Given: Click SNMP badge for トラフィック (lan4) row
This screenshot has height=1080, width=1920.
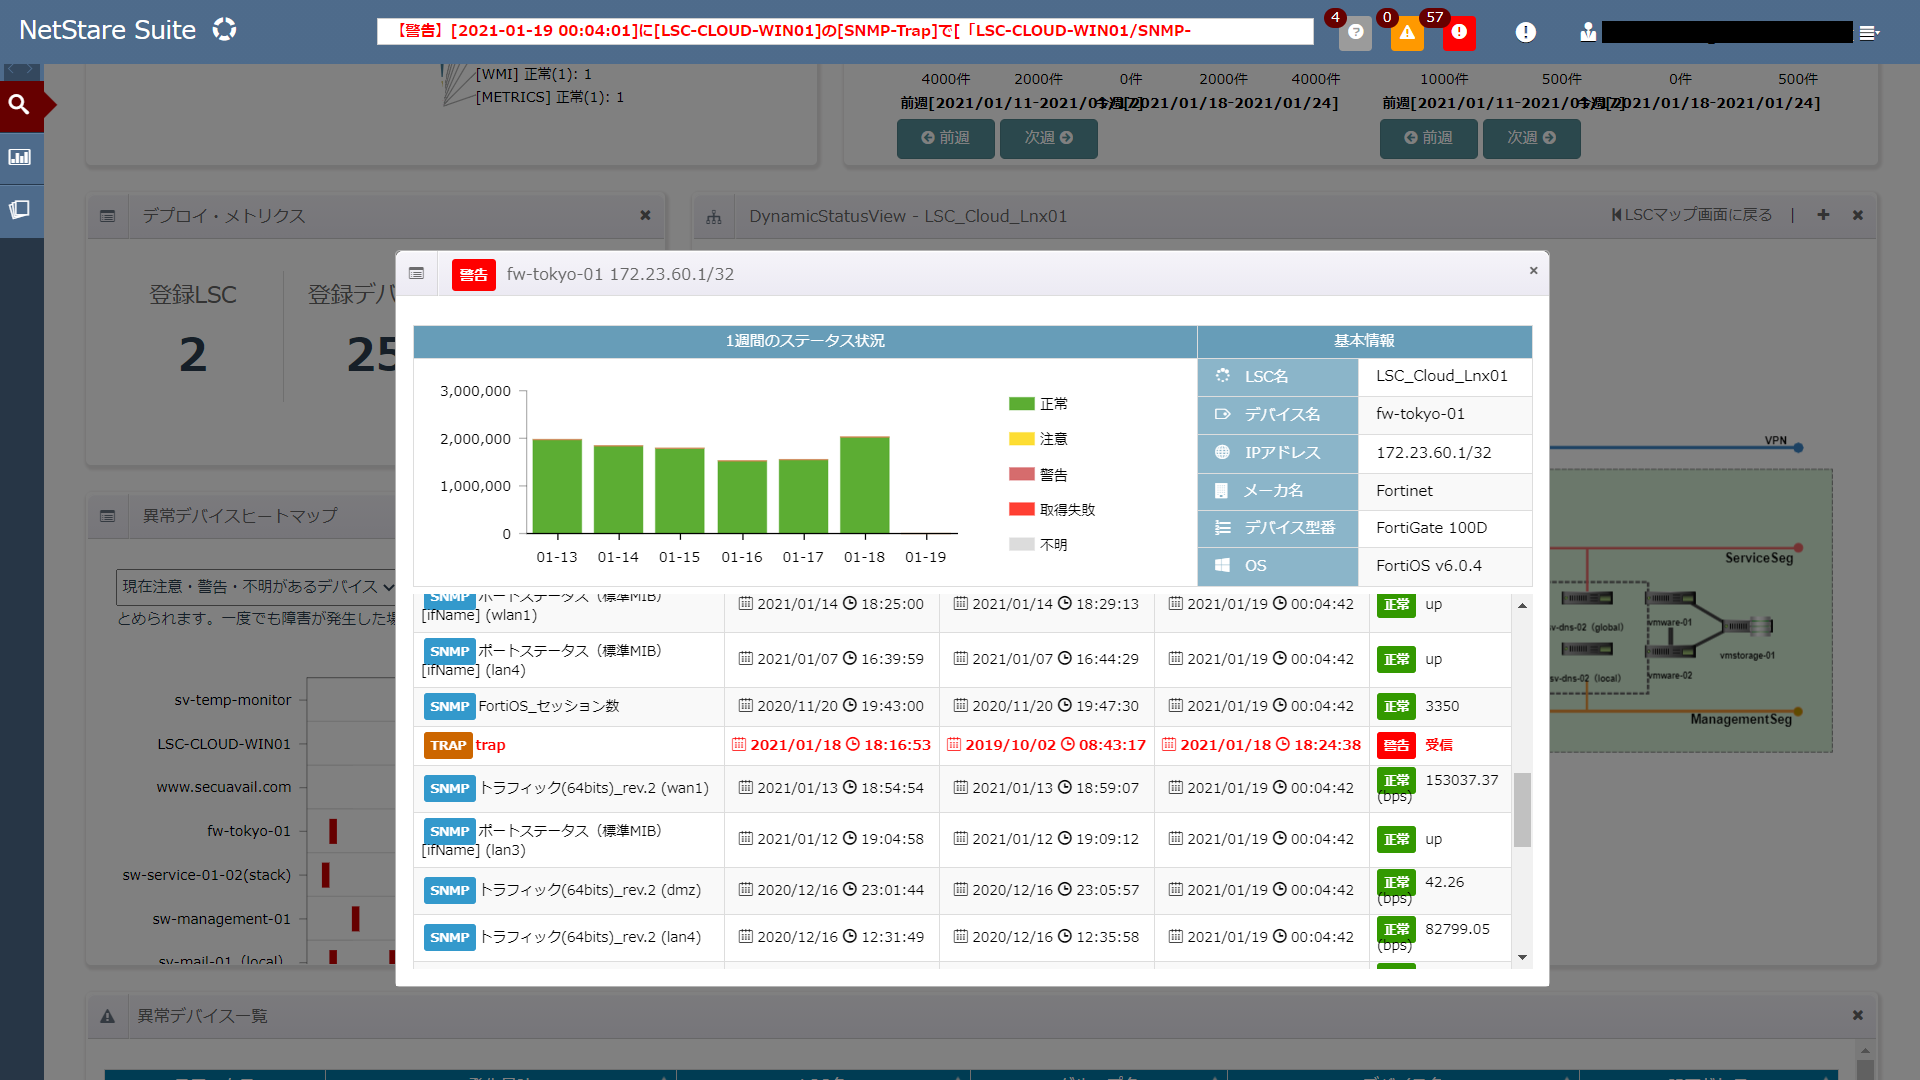Looking at the screenshot, I should (449, 937).
